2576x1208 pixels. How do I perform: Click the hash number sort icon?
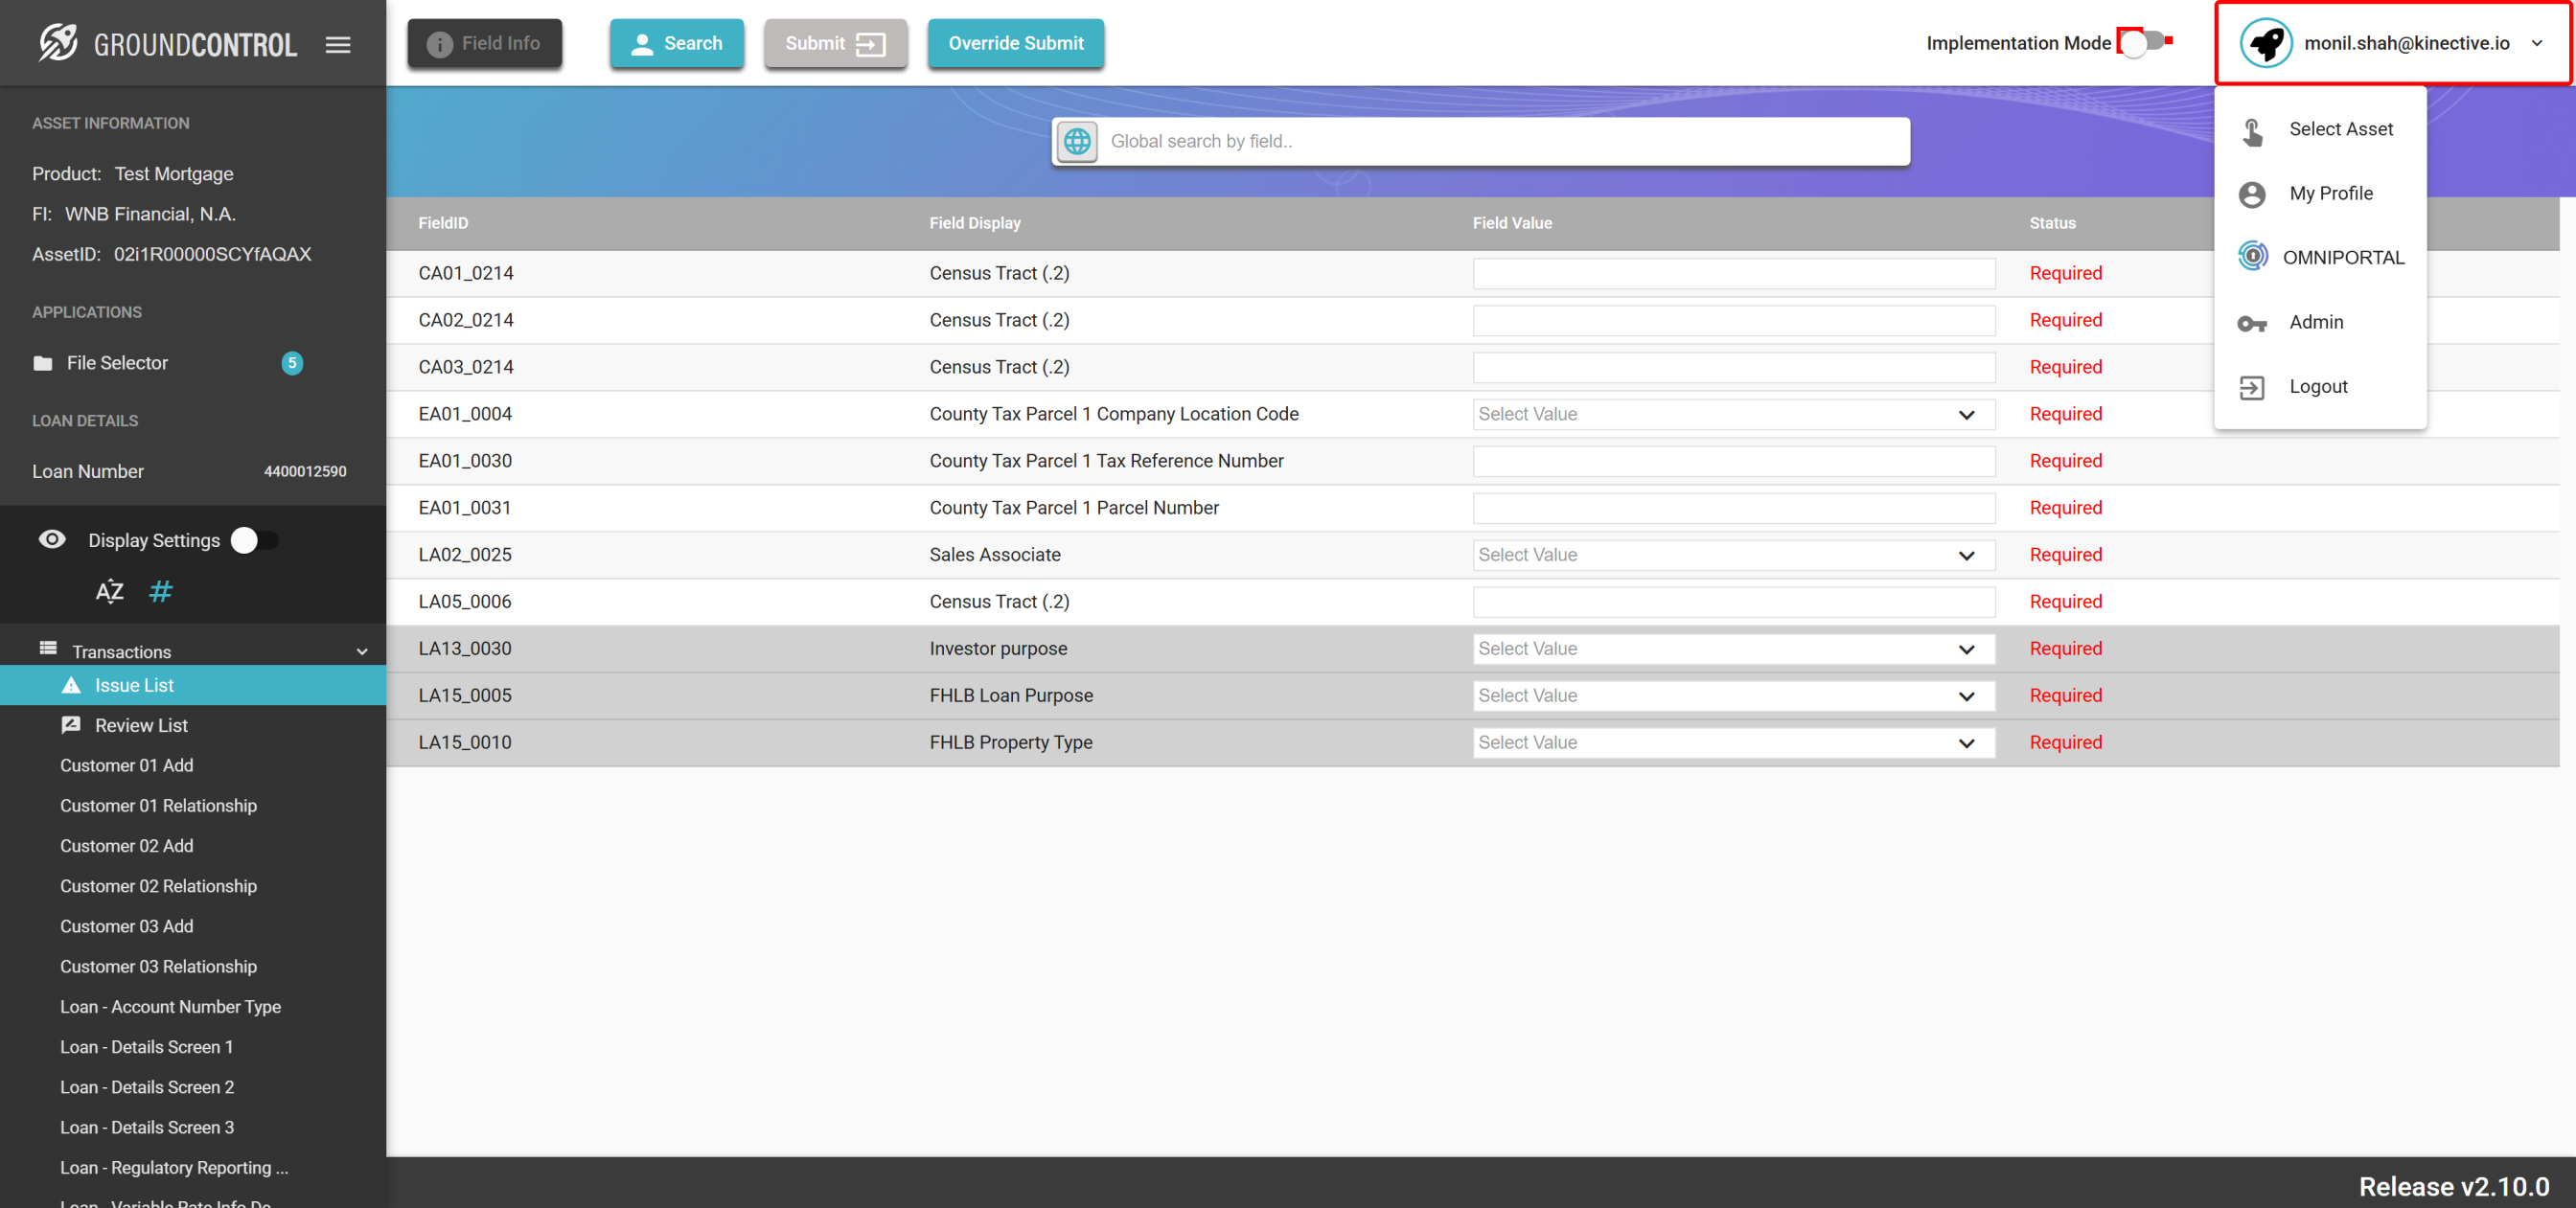click(x=160, y=591)
